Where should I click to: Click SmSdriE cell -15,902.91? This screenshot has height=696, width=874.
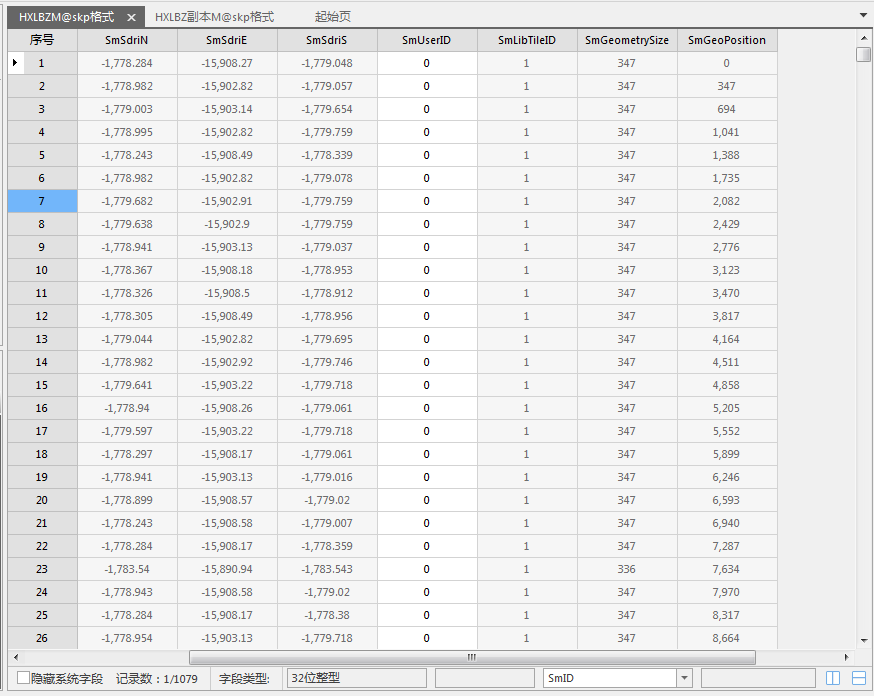pyautogui.click(x=227, y=201)
